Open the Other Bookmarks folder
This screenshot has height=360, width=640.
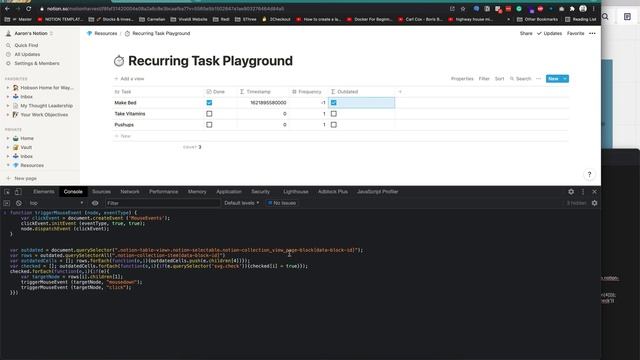pos(537,19)
